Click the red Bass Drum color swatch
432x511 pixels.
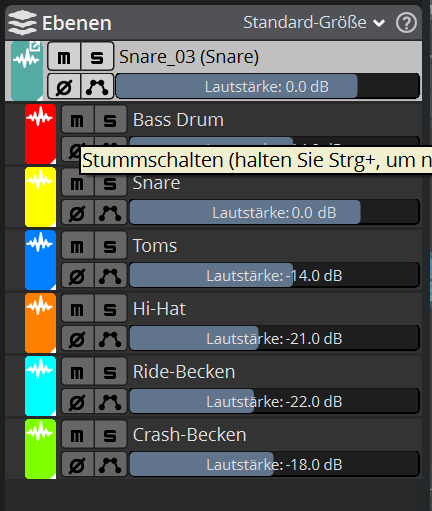[x=40, y=134]
